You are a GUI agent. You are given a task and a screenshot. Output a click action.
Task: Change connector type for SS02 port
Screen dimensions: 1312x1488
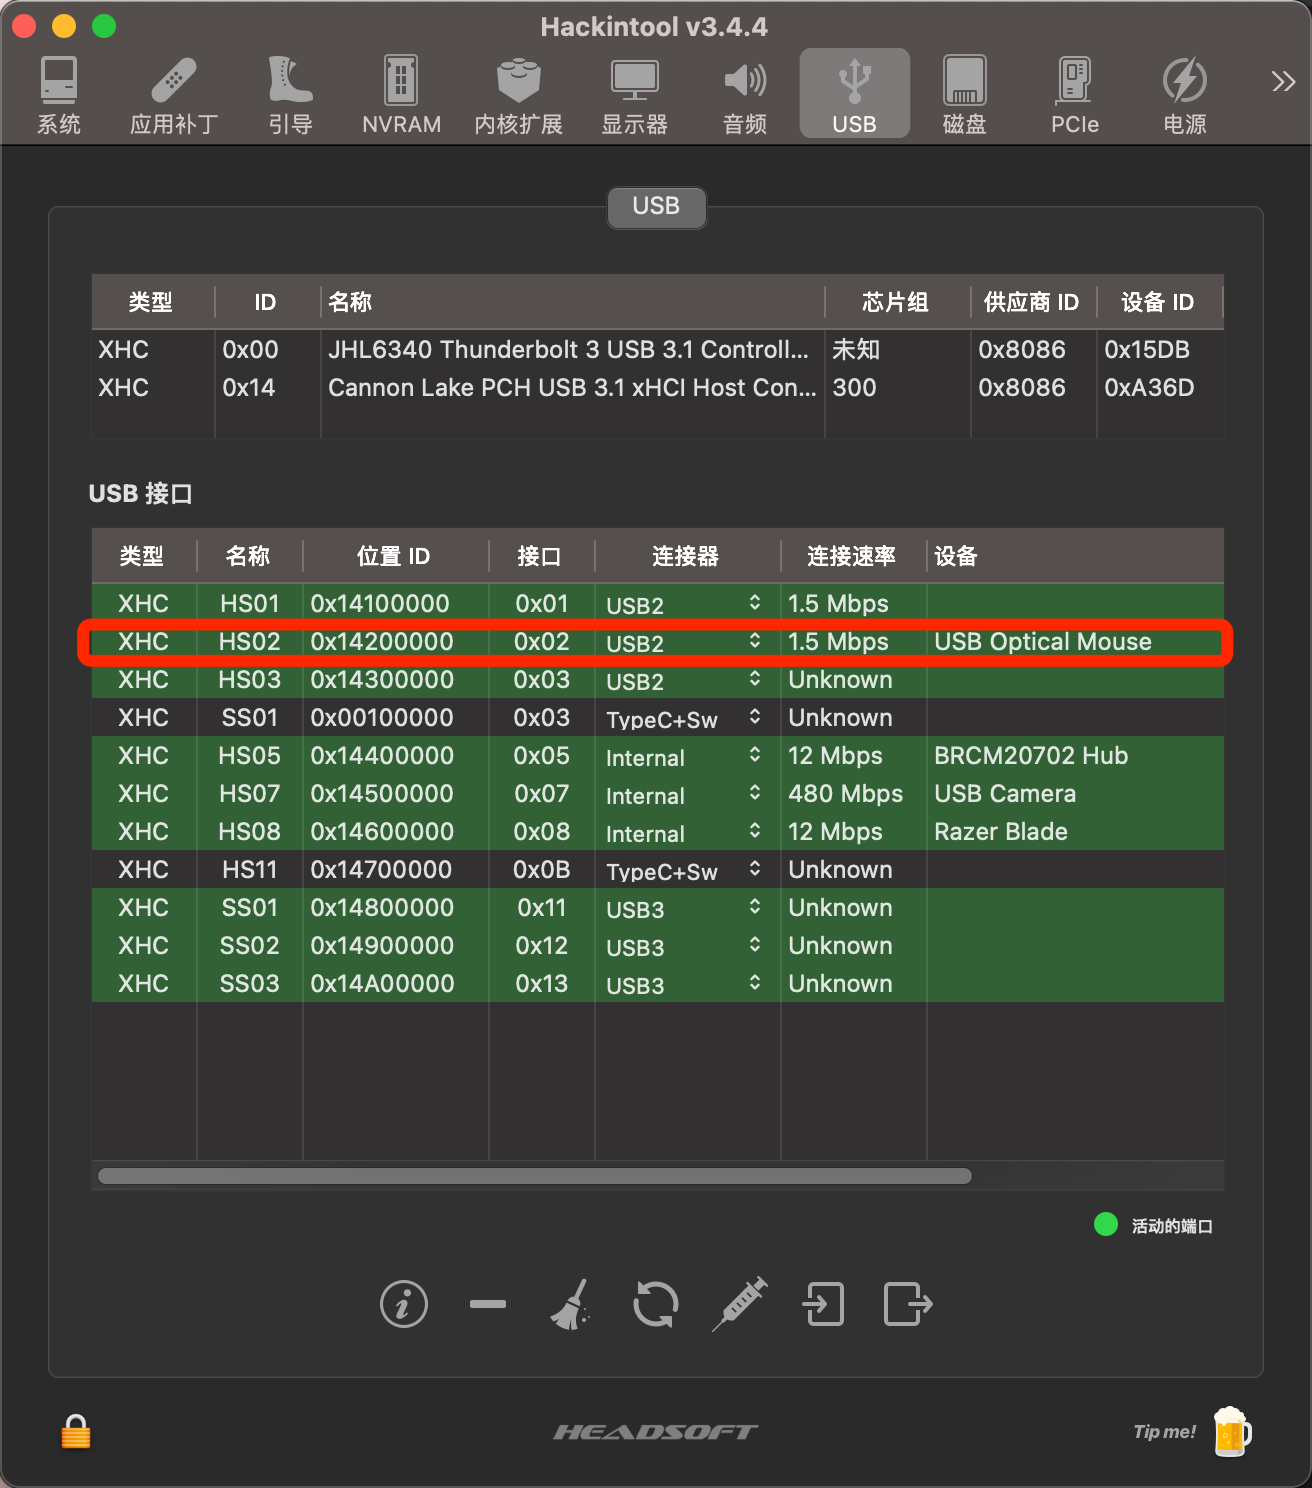(x=686, y=946)
